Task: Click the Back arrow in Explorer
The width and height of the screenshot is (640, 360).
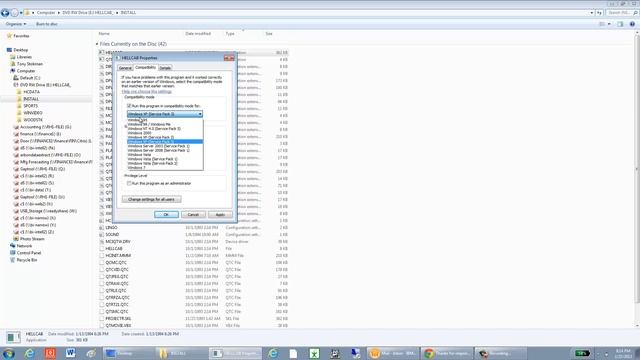Action: (x=5, y=13)
